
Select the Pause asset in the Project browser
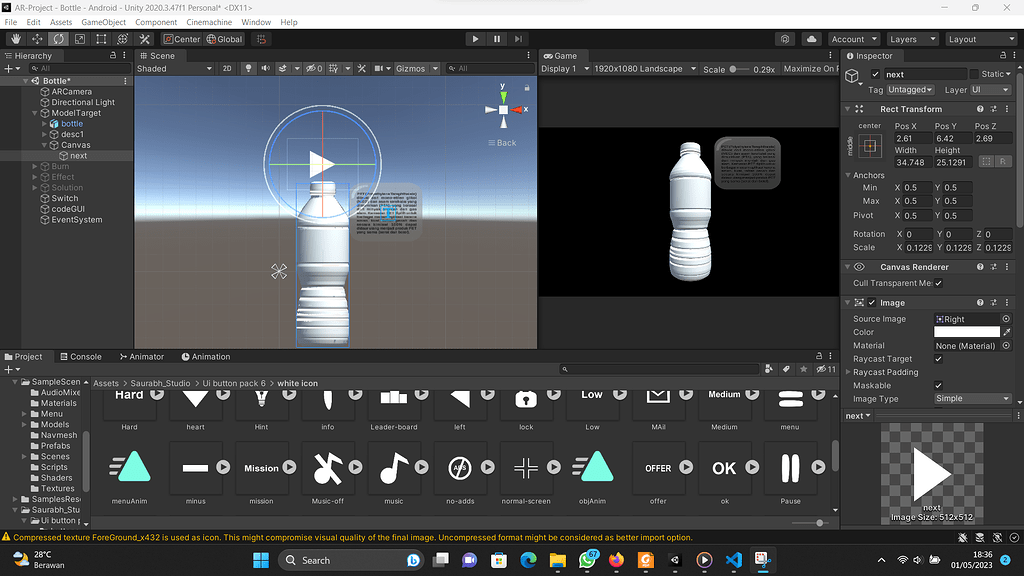pyautogui.click(x=790, y=468)
